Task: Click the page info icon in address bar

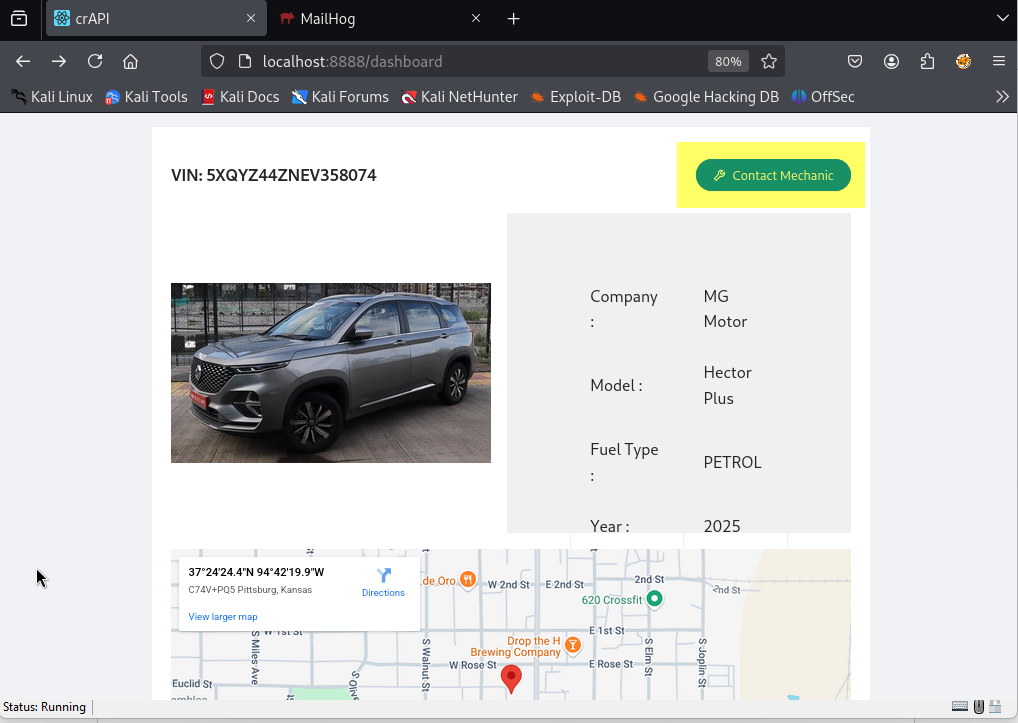Action: point(245,62)
